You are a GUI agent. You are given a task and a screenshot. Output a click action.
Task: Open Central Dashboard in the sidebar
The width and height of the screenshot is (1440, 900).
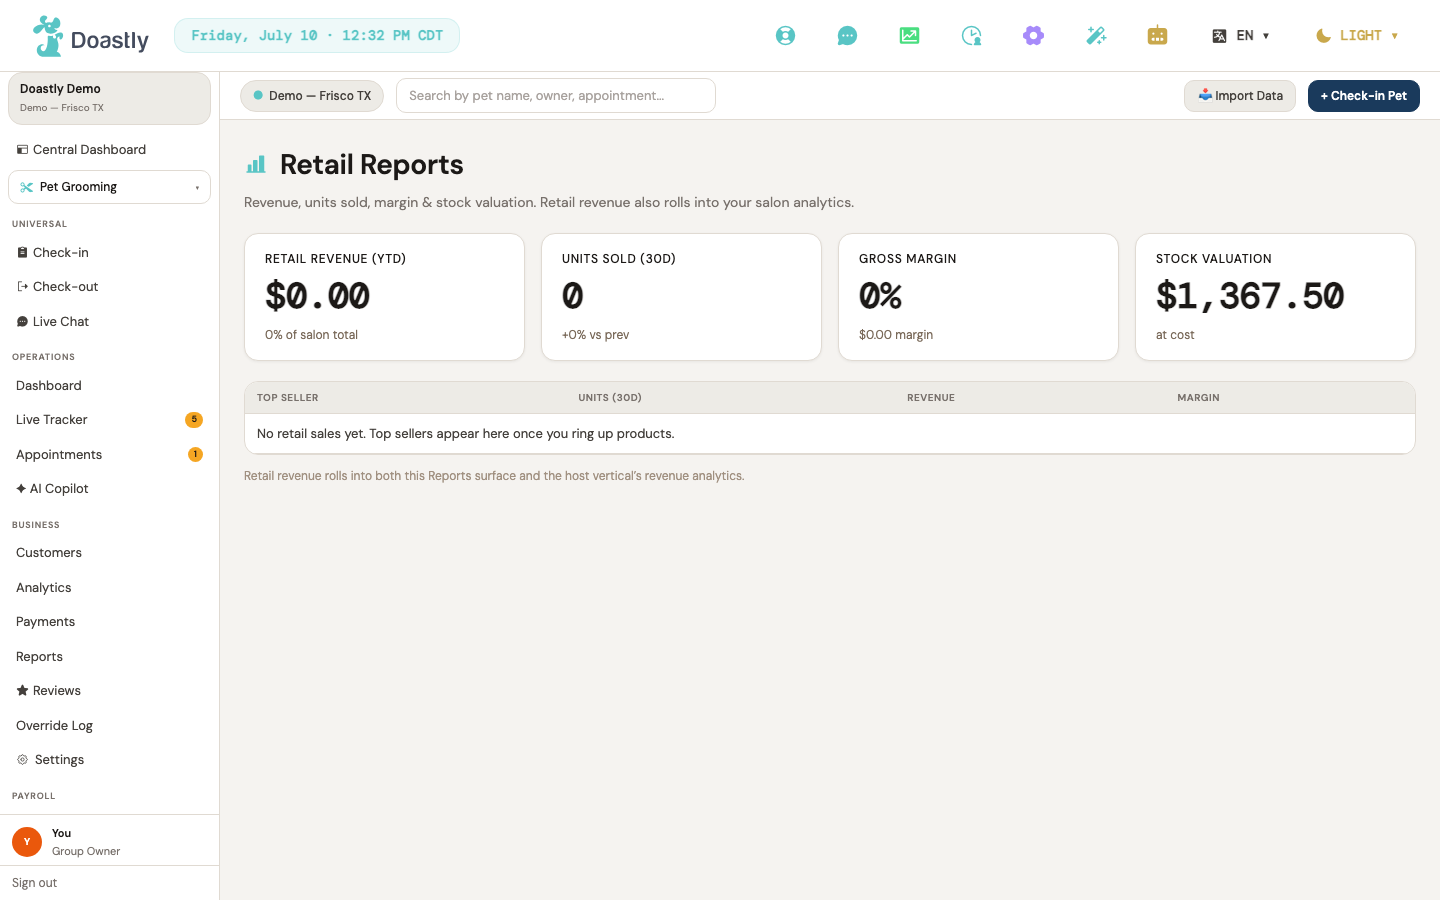(109, 150)
